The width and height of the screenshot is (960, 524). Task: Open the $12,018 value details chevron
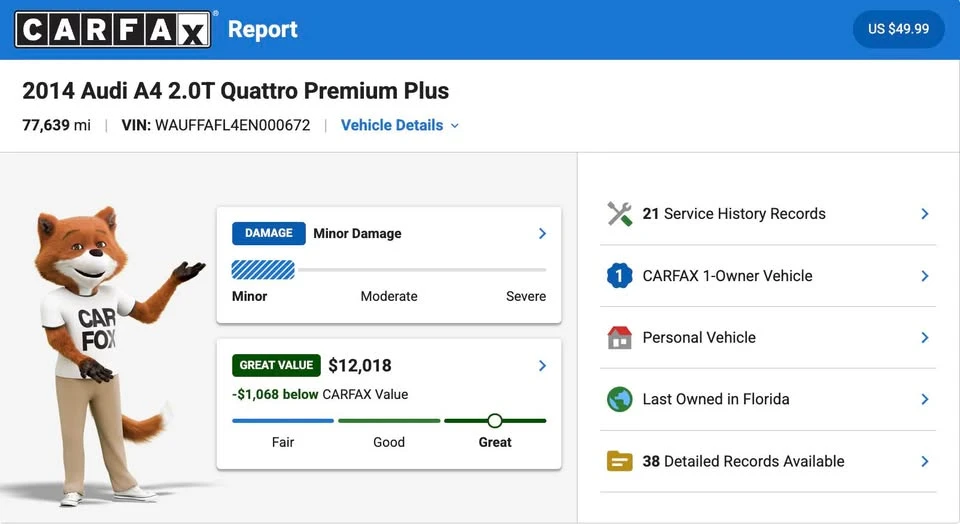coord(542,365)
